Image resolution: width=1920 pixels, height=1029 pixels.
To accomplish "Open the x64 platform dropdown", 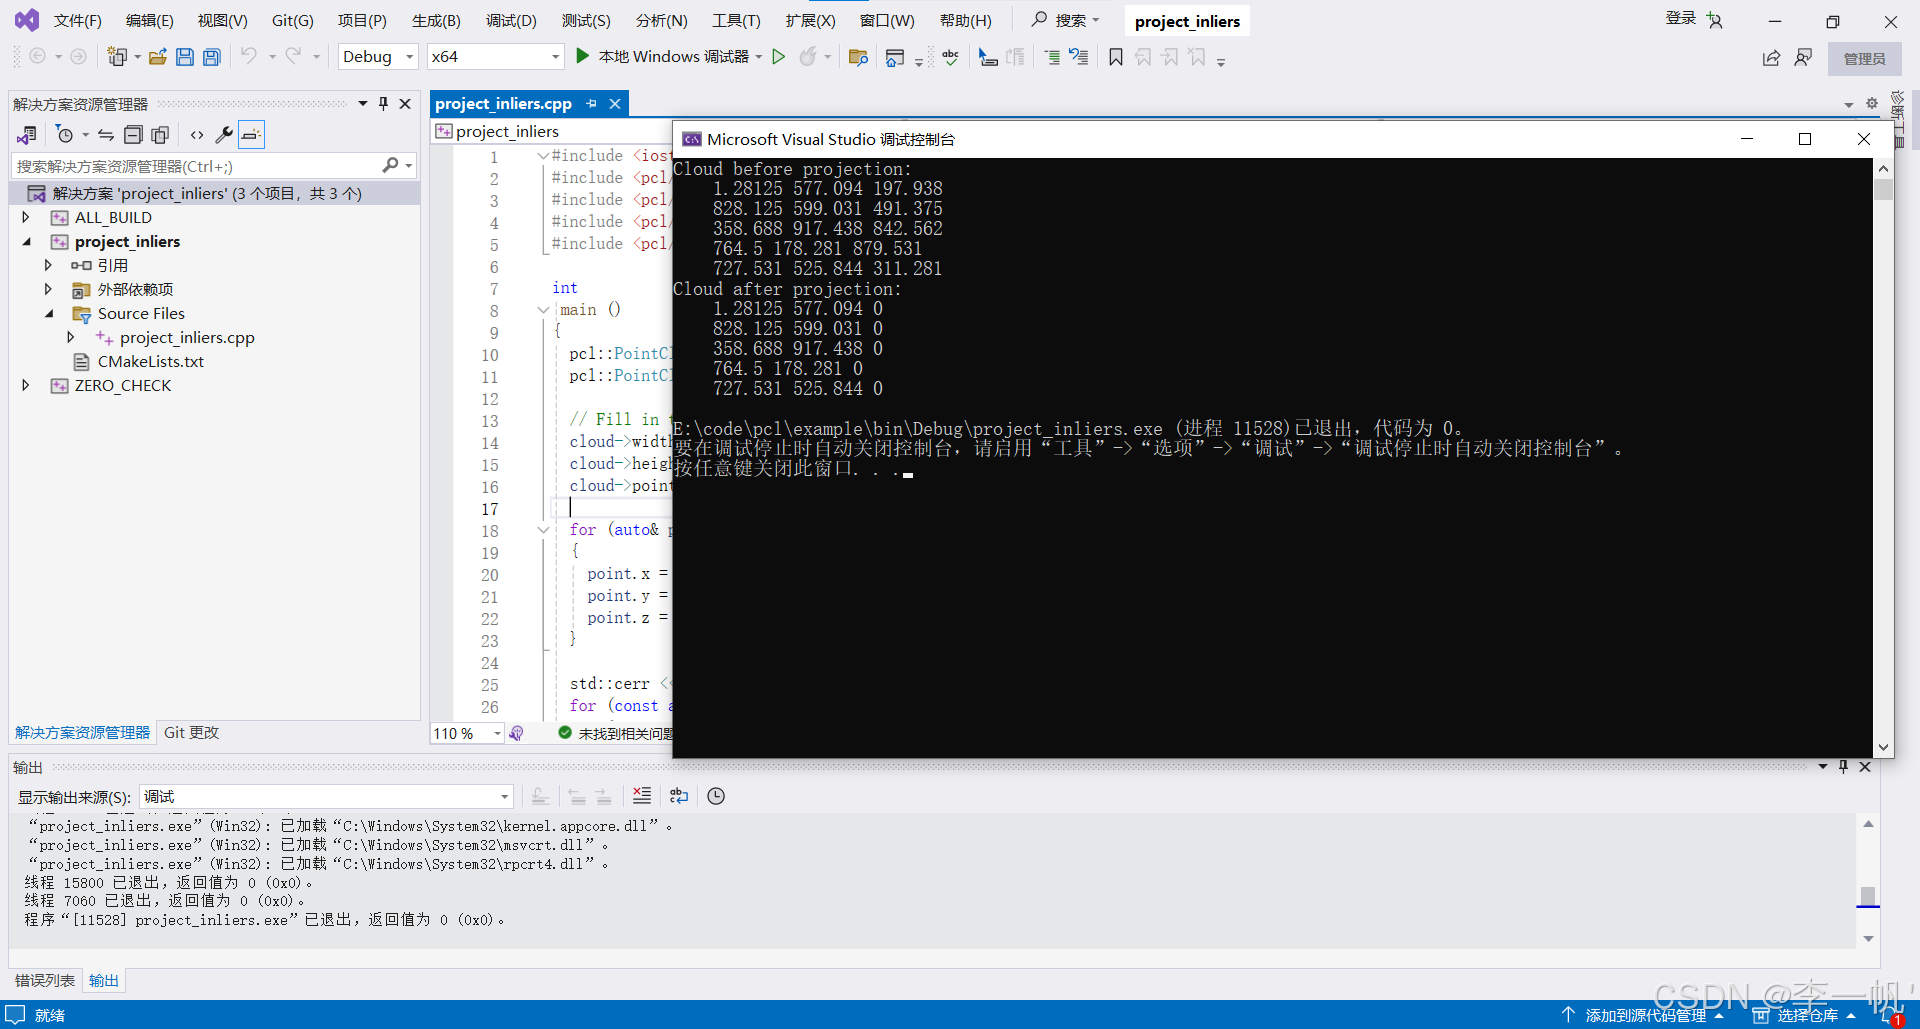I will [x=496, y=57].
